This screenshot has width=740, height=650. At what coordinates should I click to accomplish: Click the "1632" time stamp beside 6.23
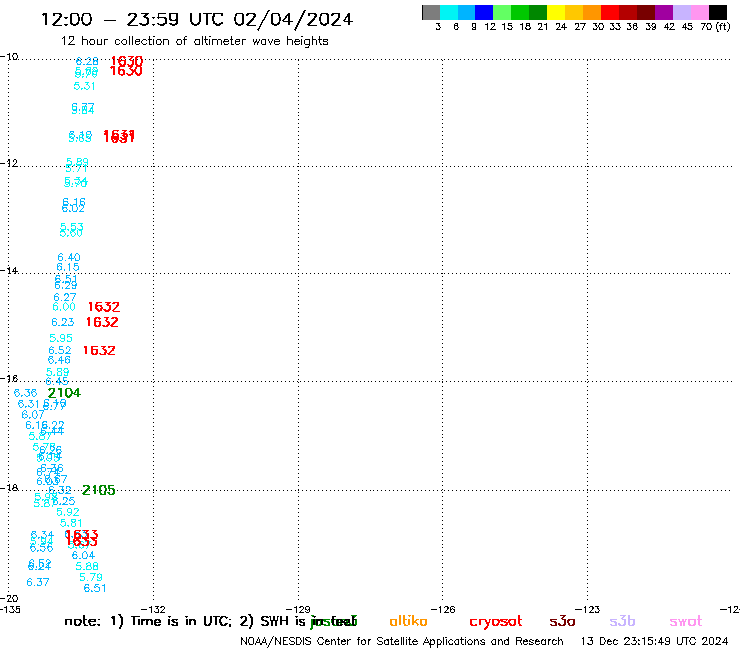(102, 322)
